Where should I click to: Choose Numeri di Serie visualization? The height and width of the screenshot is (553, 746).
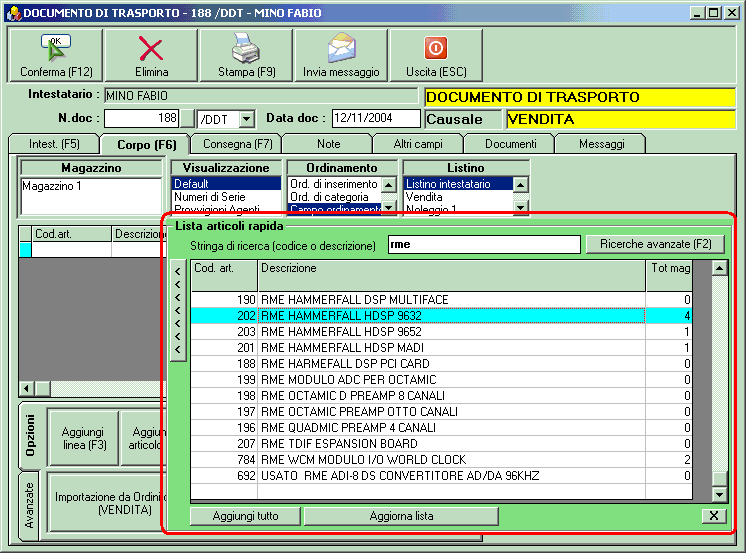(226, 197)
